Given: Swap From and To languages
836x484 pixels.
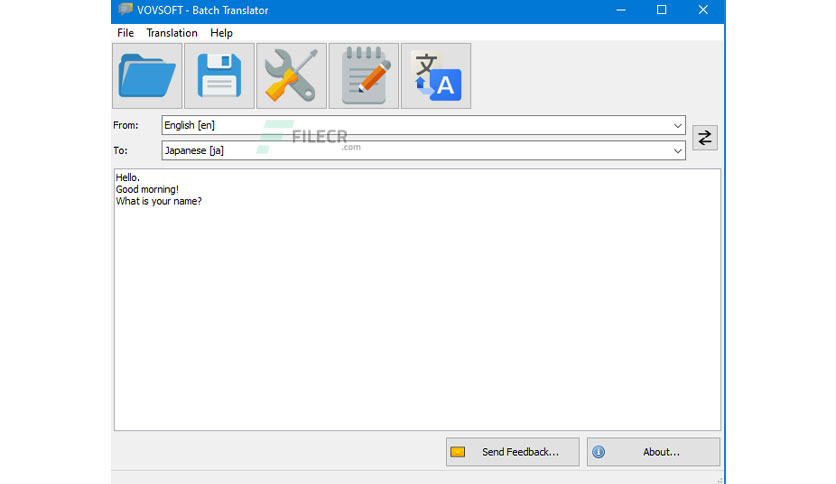Looking at the screenshot, I should tap(705, 138).
